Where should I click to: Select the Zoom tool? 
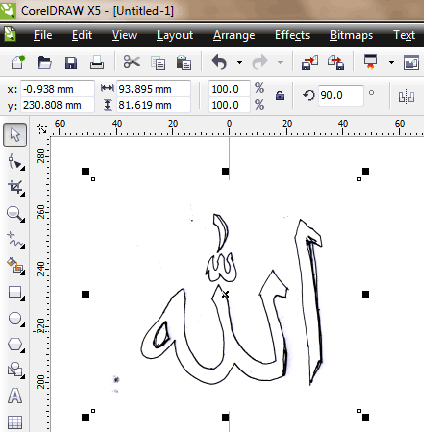click(16, 214)
